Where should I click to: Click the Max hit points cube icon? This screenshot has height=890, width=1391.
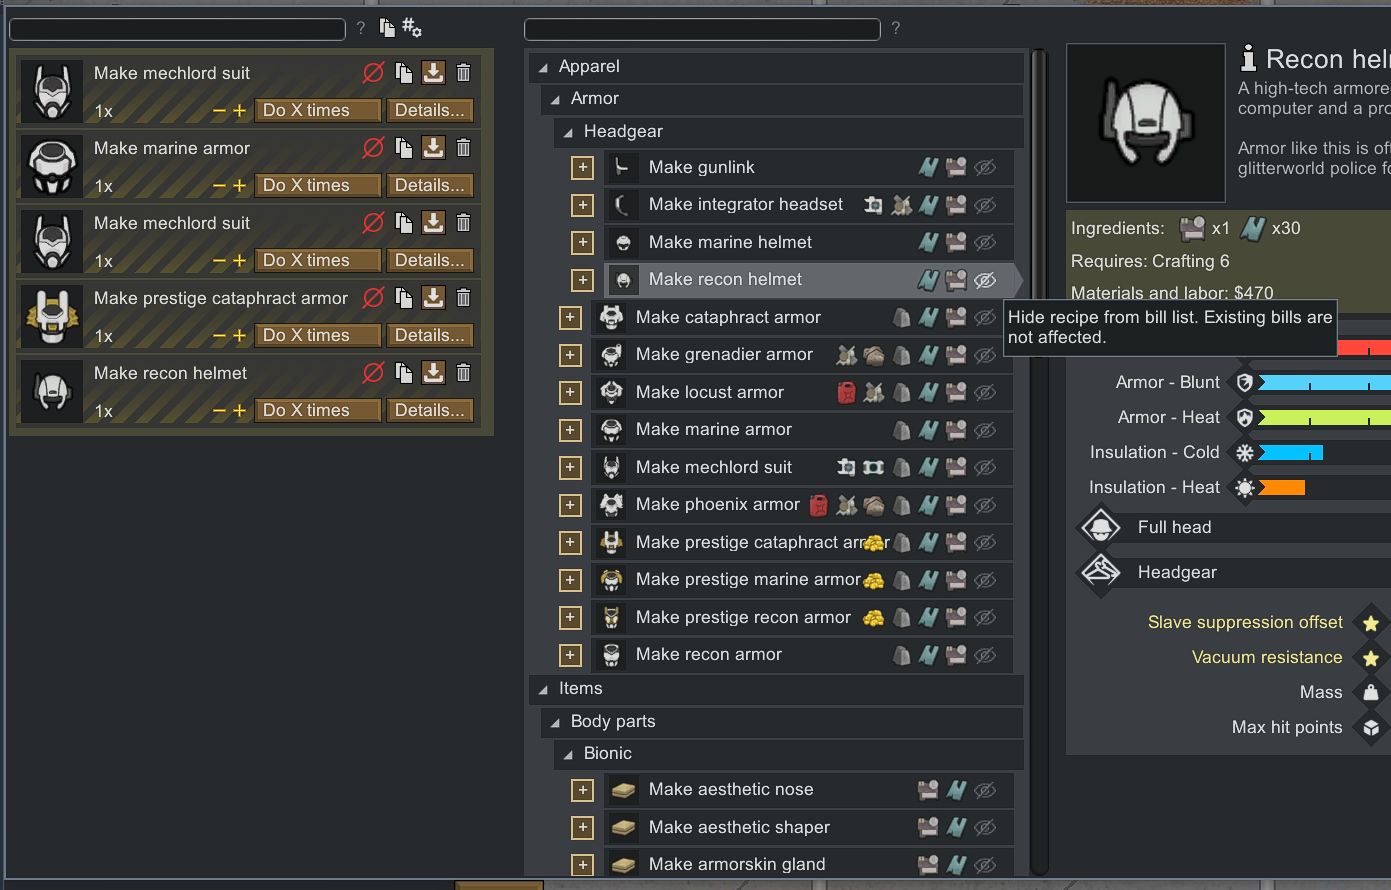(x=1371, y=728)
